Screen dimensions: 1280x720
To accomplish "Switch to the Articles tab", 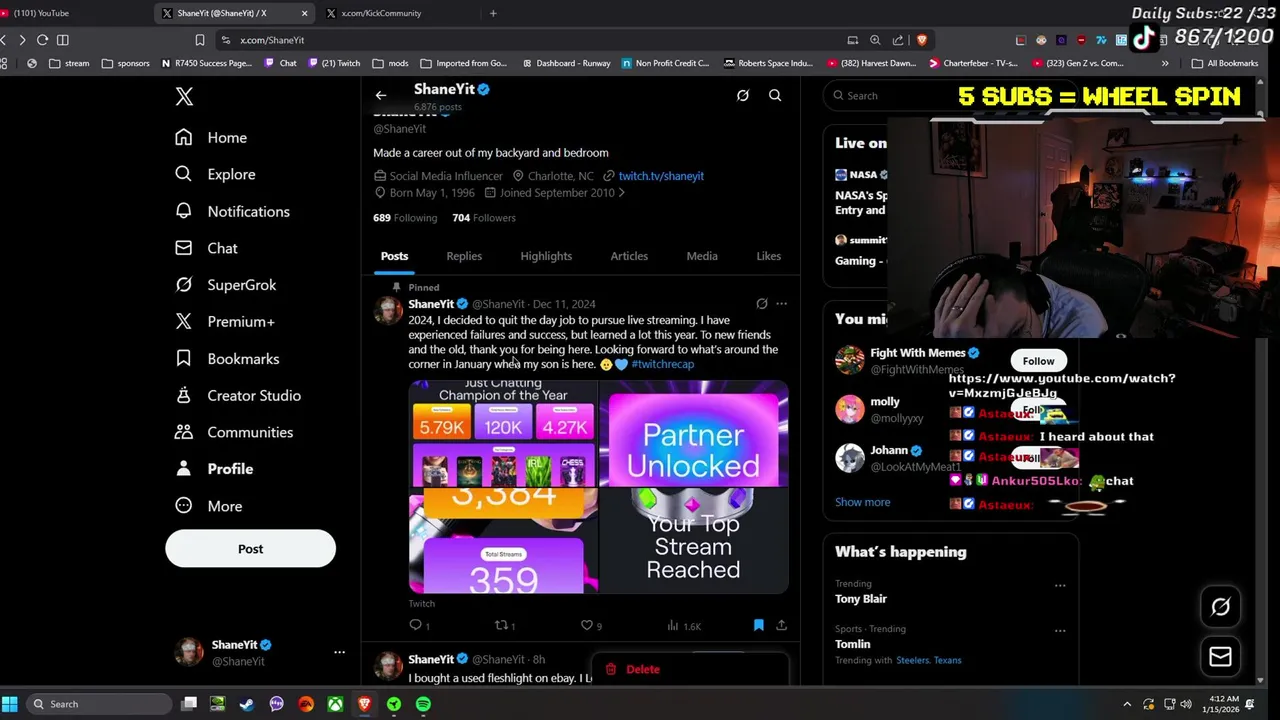I will (629, 256).
